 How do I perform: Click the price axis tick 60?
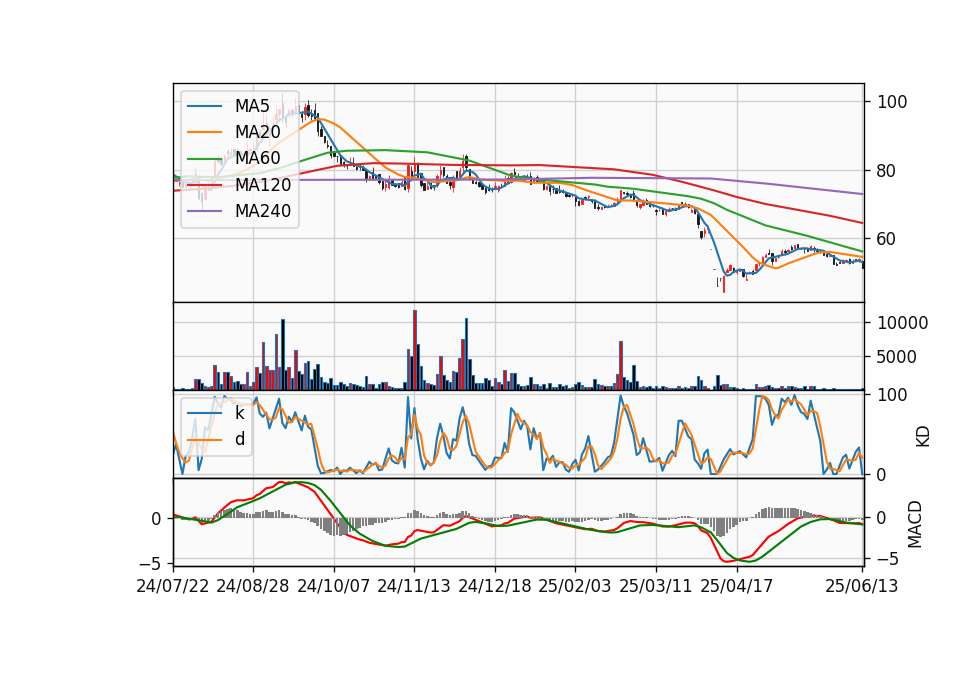887,239
